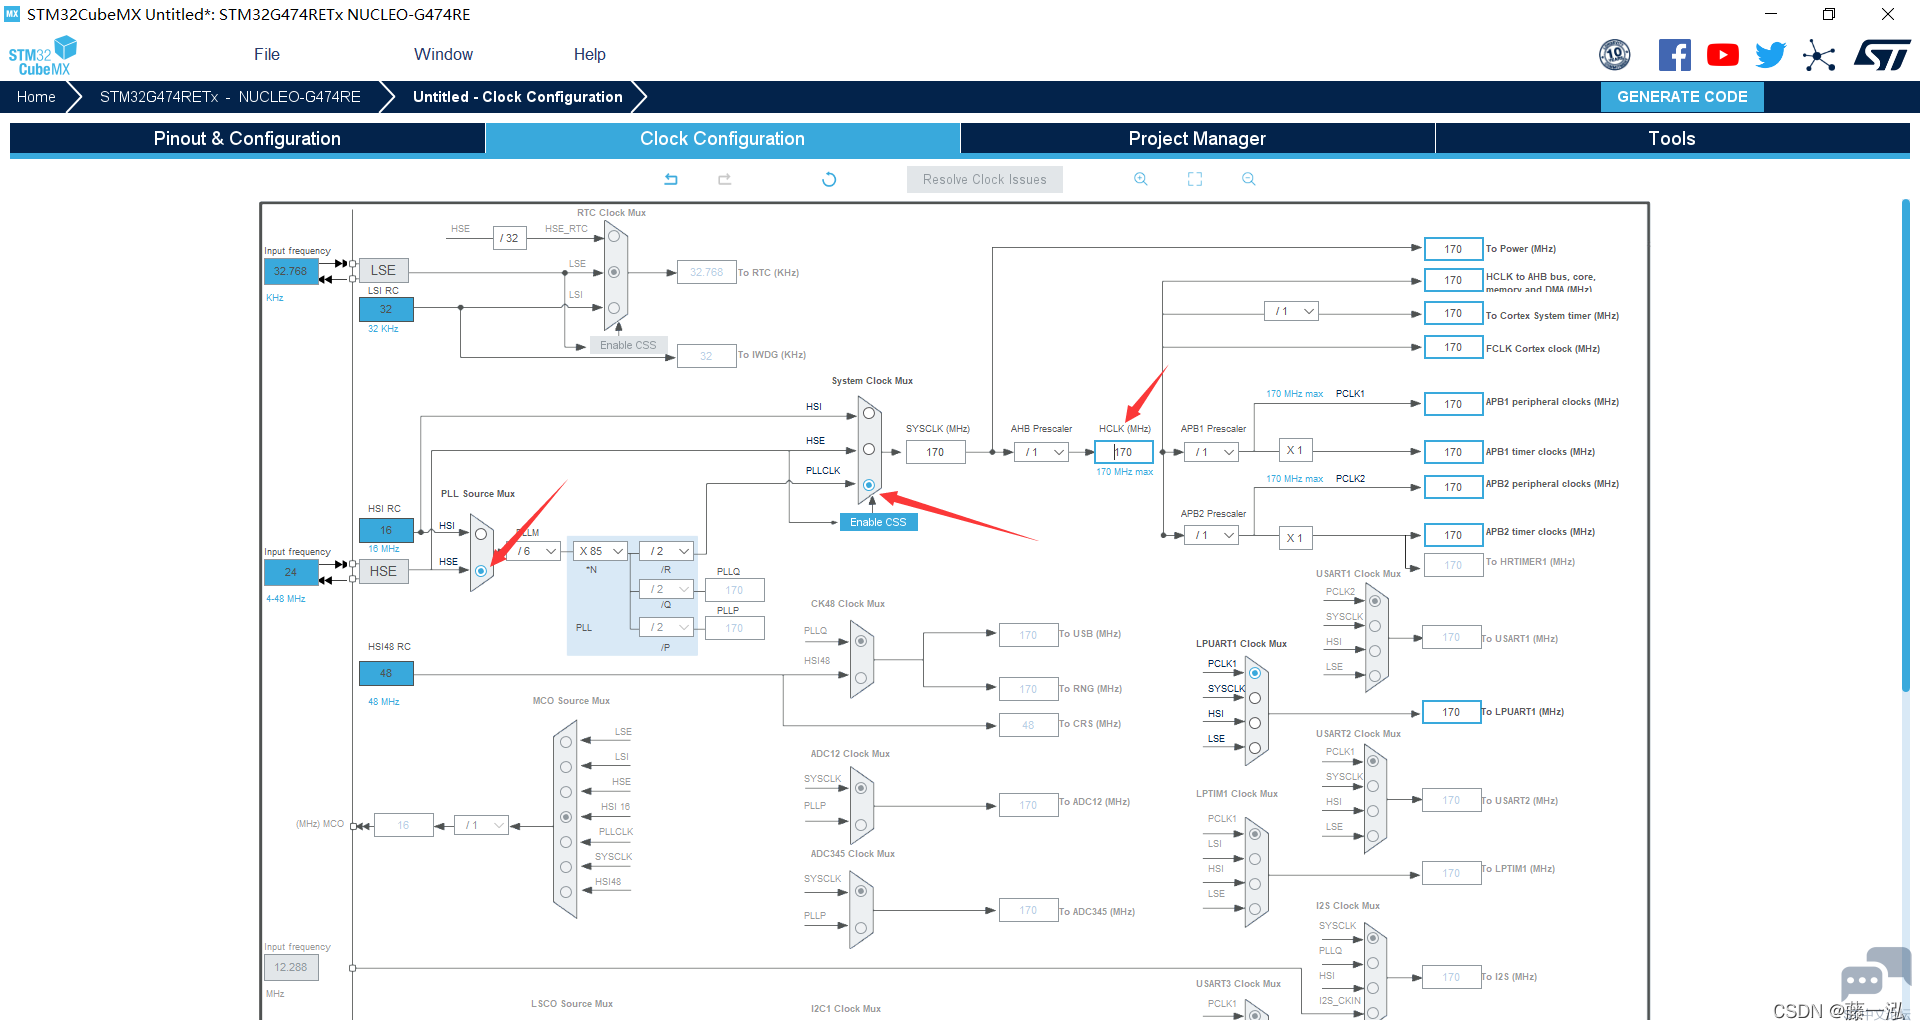This screenshot has width=1920, height=1030.
Task: Click the STM32G474RETx NUCLEO-G474RE breadcrumb
Action: 230,97
